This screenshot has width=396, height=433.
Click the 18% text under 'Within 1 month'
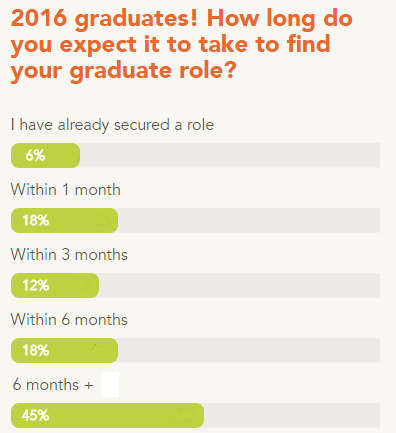(36, 220)
